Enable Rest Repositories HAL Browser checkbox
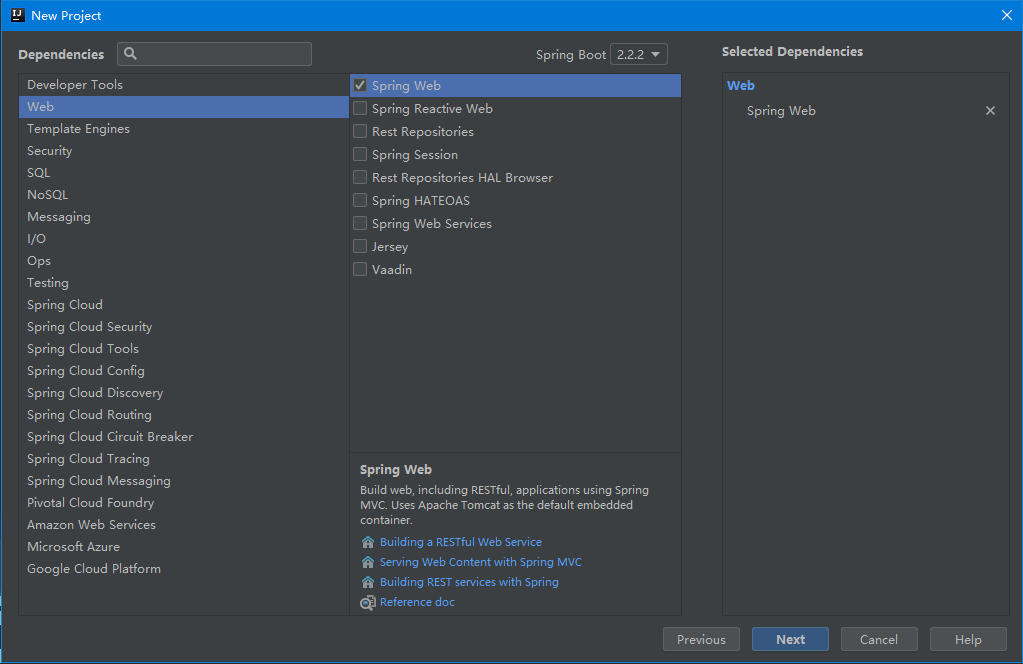Screen dimensions: 1023x664 coord(360,177)
